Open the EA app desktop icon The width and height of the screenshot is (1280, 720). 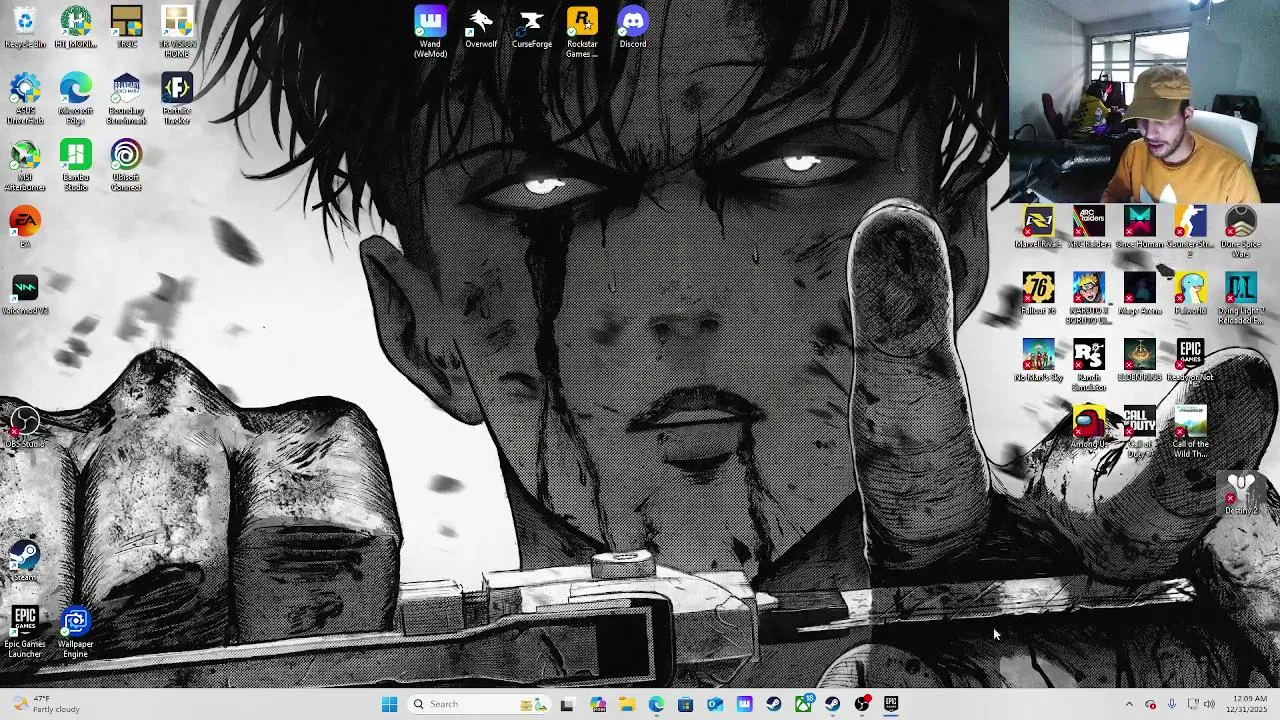tap(25, 227)
